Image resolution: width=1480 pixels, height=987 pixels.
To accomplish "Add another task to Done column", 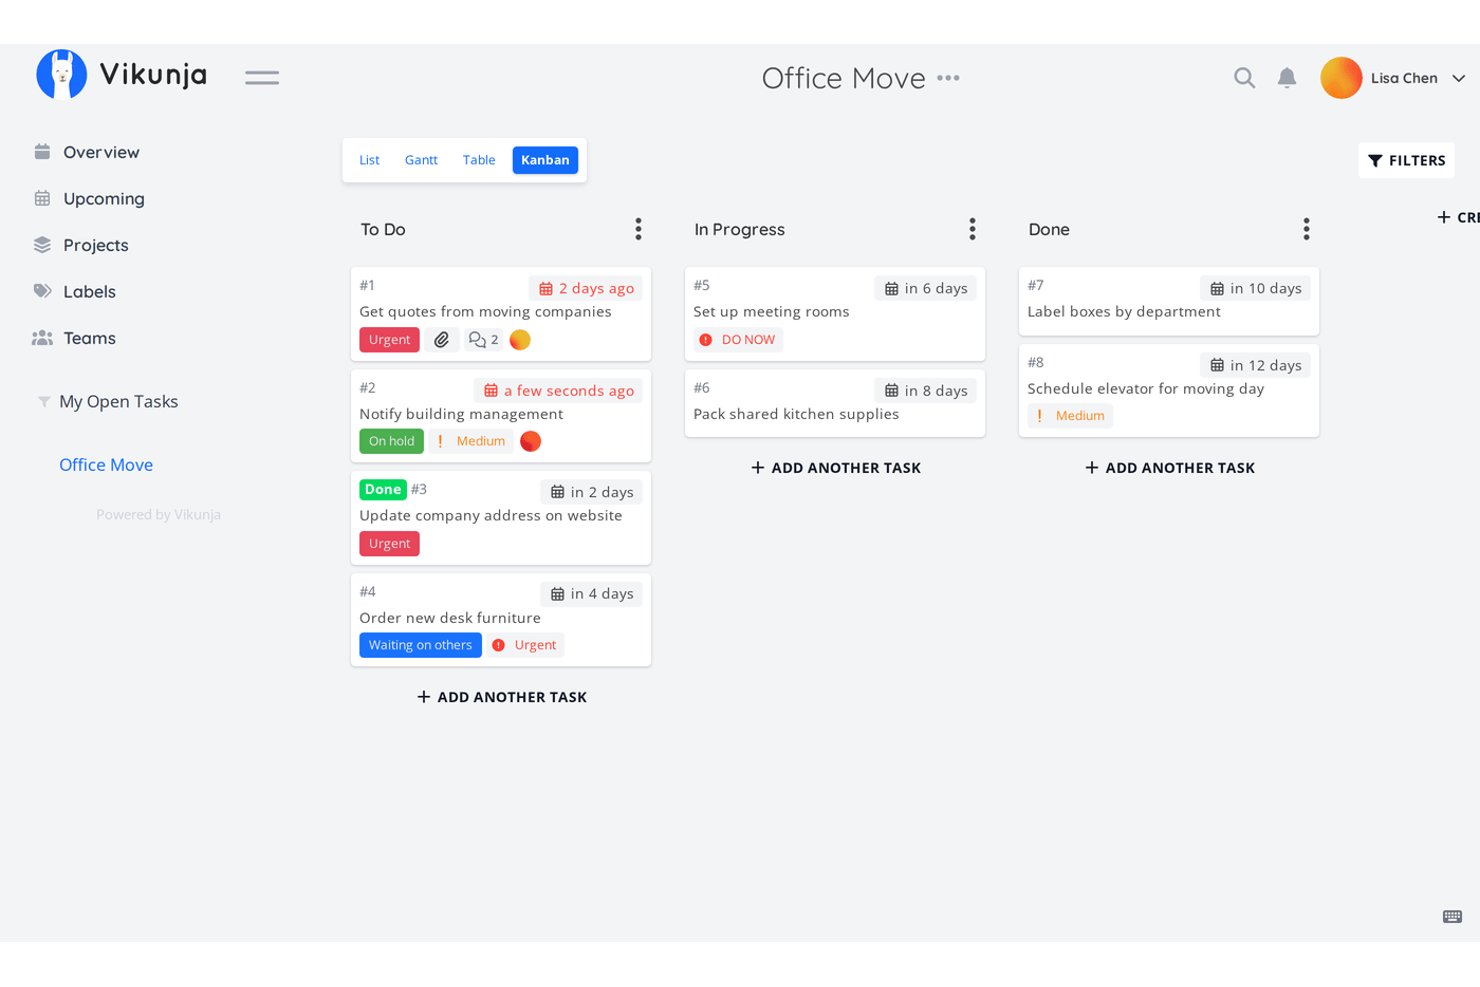I will point(1170,467).
